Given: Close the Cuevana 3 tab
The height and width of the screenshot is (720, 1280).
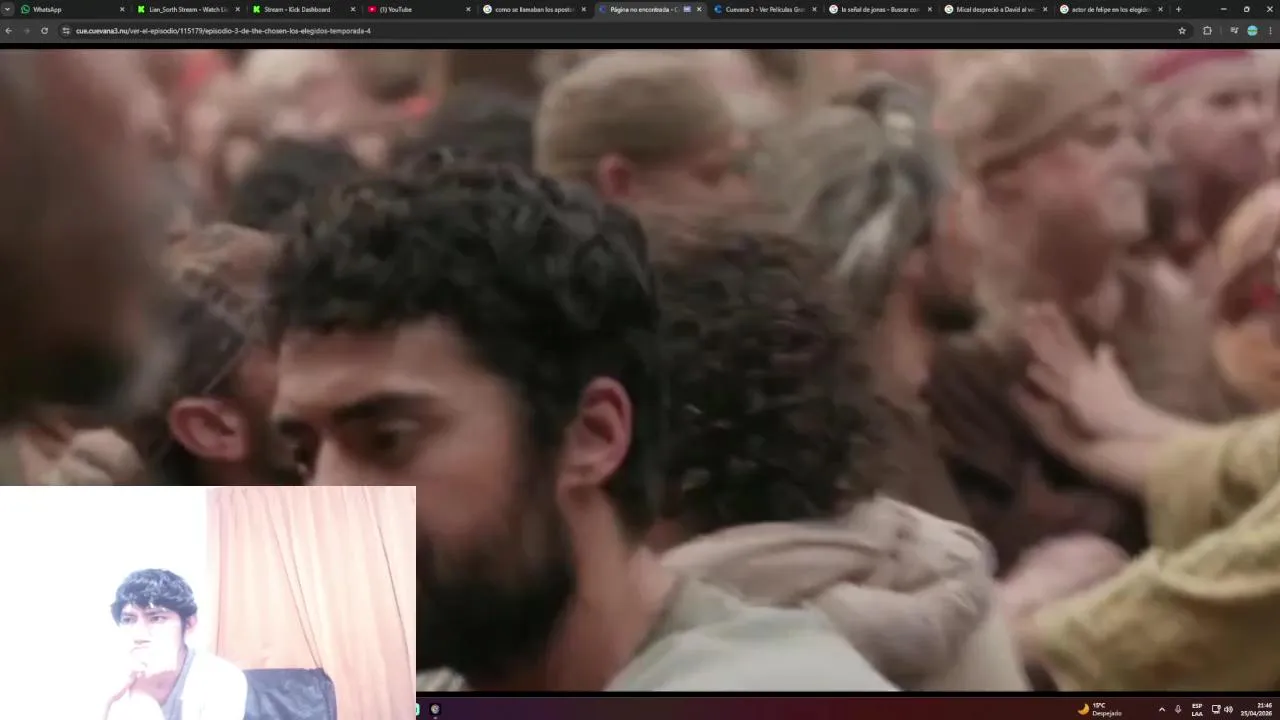Looking at the screenshot, I should coord(815,9).
